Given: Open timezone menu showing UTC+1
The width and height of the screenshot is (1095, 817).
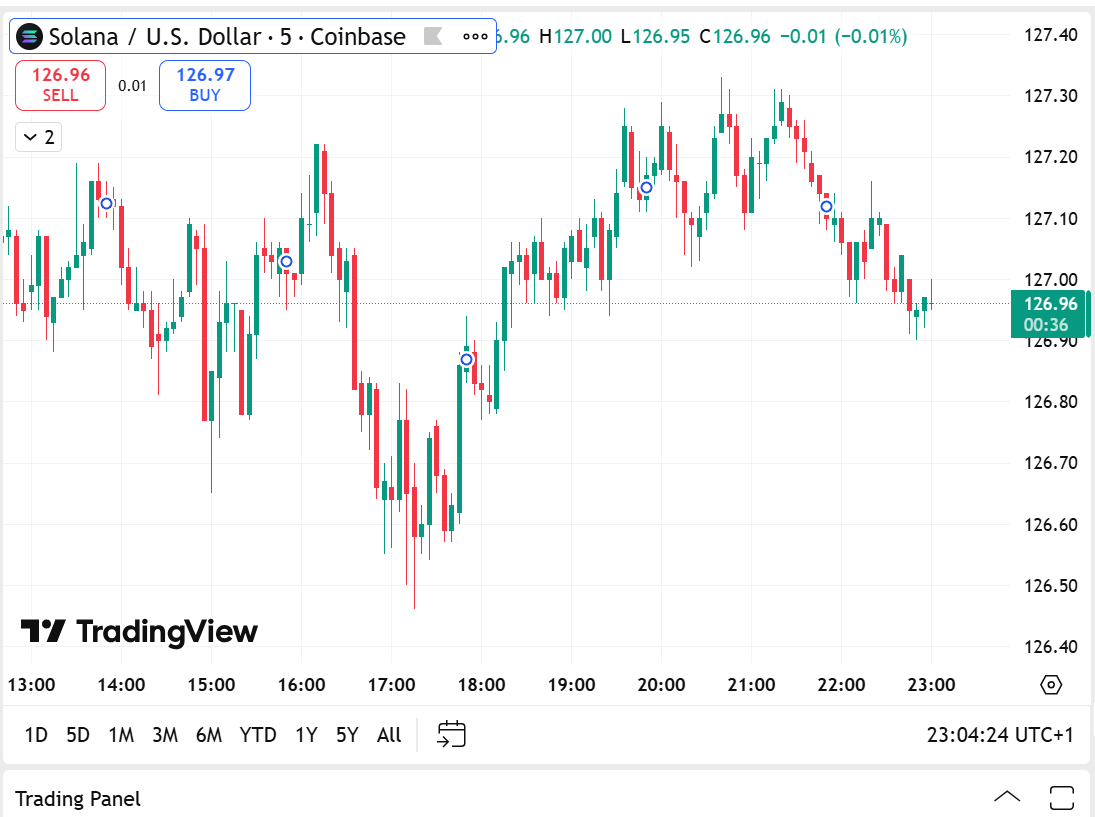Looking at the screenshot, I should click(1000, 735).
